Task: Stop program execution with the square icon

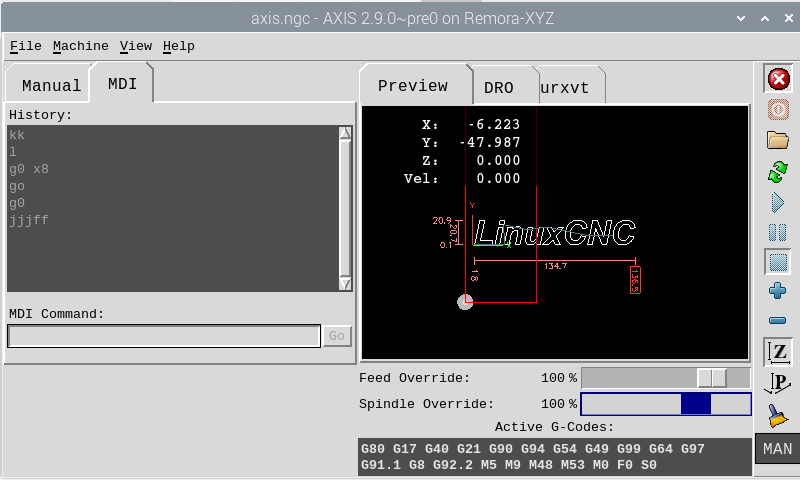Action: 778,262
